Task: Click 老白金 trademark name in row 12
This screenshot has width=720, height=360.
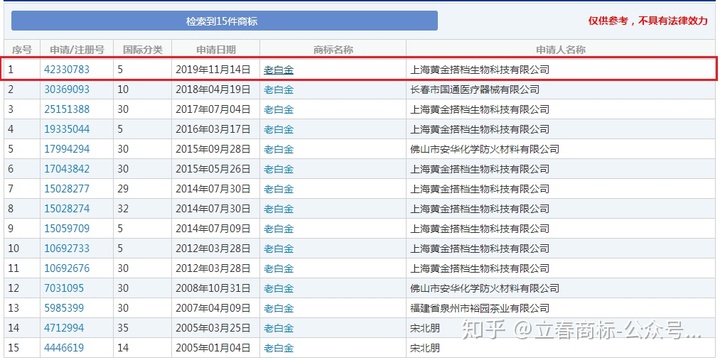Action: click(x=278, y=289)
